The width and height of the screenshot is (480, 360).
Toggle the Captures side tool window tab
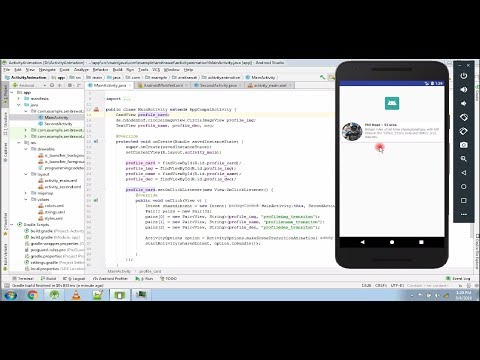tap(5, 152)
